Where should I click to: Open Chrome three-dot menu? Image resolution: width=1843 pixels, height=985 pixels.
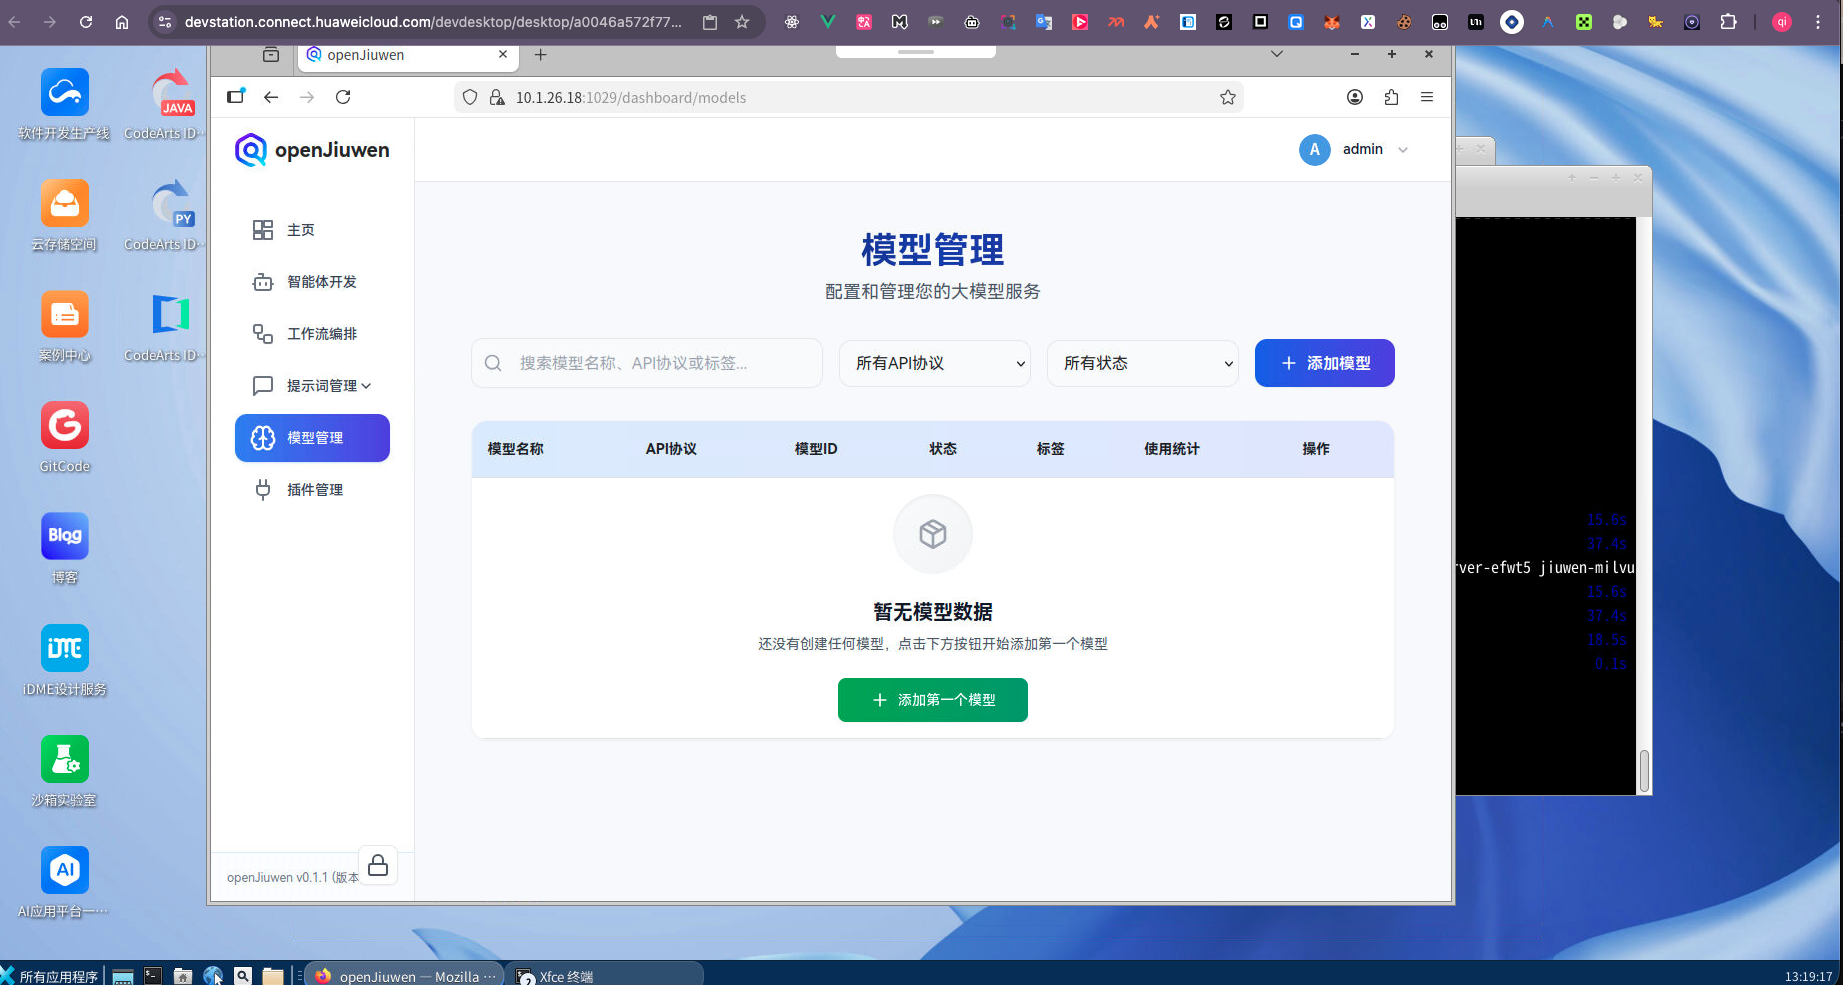pos(1818,22)
